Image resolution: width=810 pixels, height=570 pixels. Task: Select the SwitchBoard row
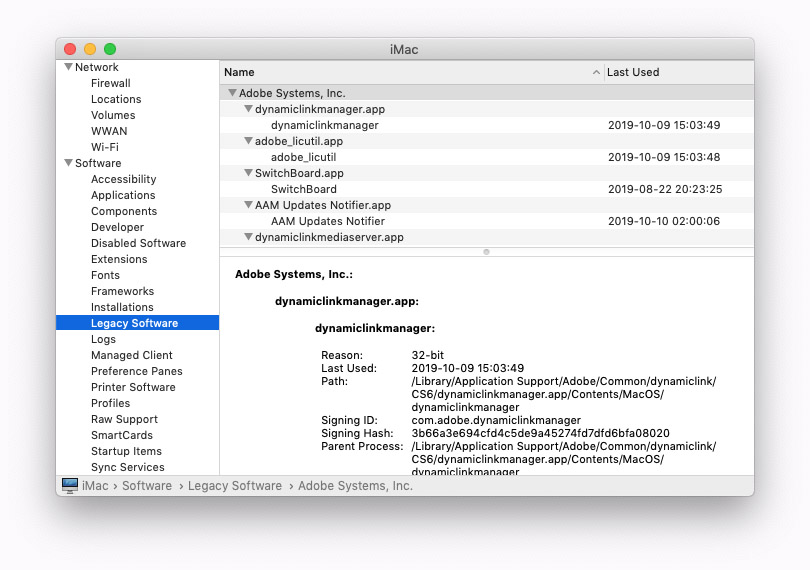pyautogui.click(x=487, y=189)
